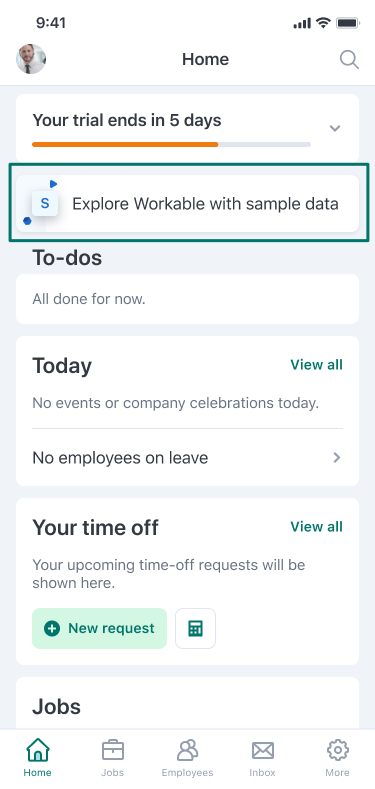Viewport: 375px width, 789px height.
Task: Open the Inbox envelope icon
Action: (262, 751)
